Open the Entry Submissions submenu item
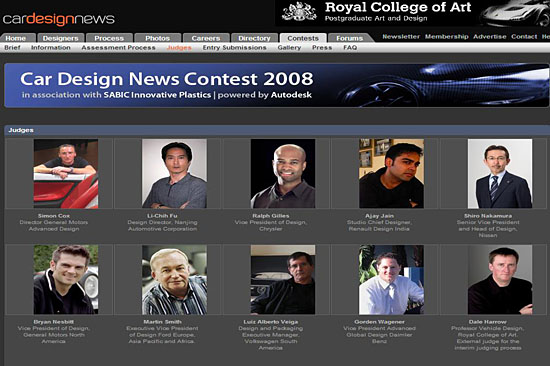This screenshot has width=550, height=366. pyautogui.click(x=234, y=47)
